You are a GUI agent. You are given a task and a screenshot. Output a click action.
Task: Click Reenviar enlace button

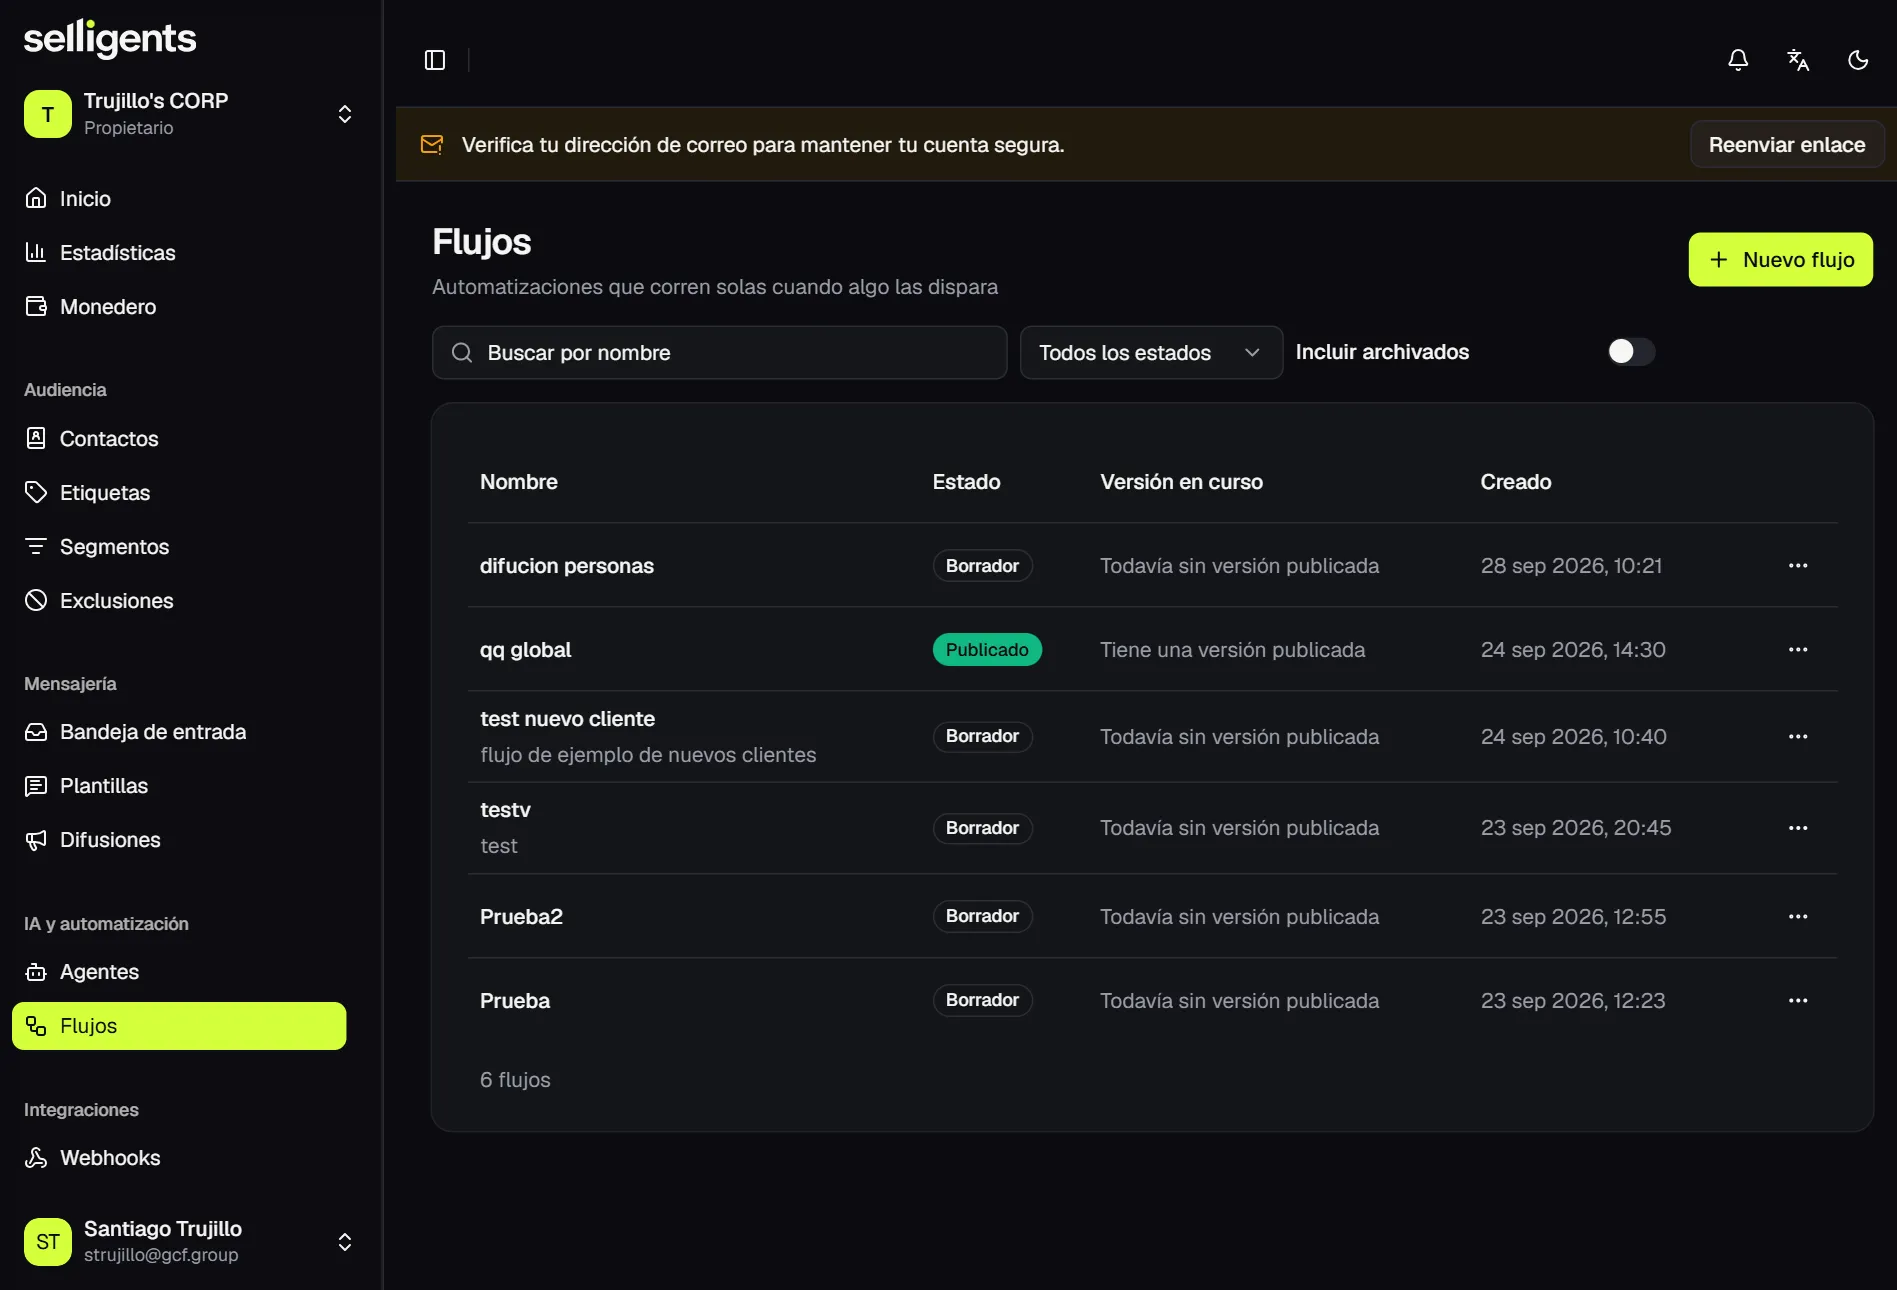point(1787,145)
